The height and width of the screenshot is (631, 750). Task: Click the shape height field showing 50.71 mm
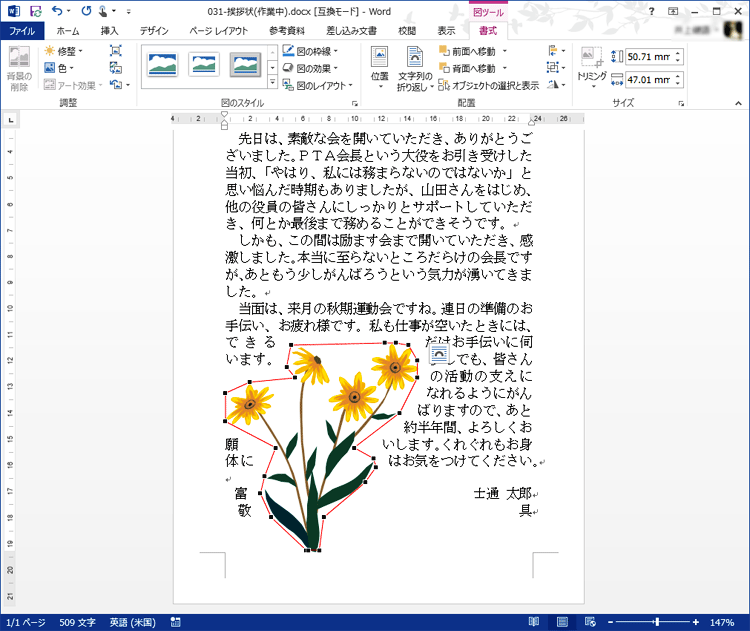pos(649,57)
